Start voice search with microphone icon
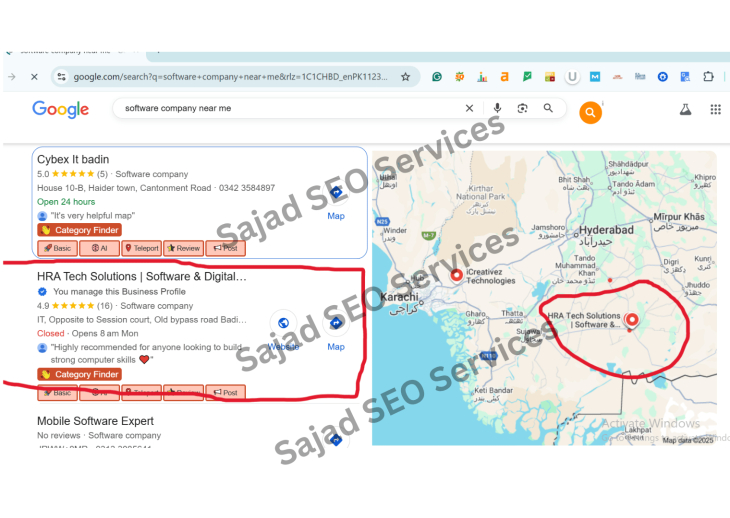The image size is (730, 518). coord(497,108)
